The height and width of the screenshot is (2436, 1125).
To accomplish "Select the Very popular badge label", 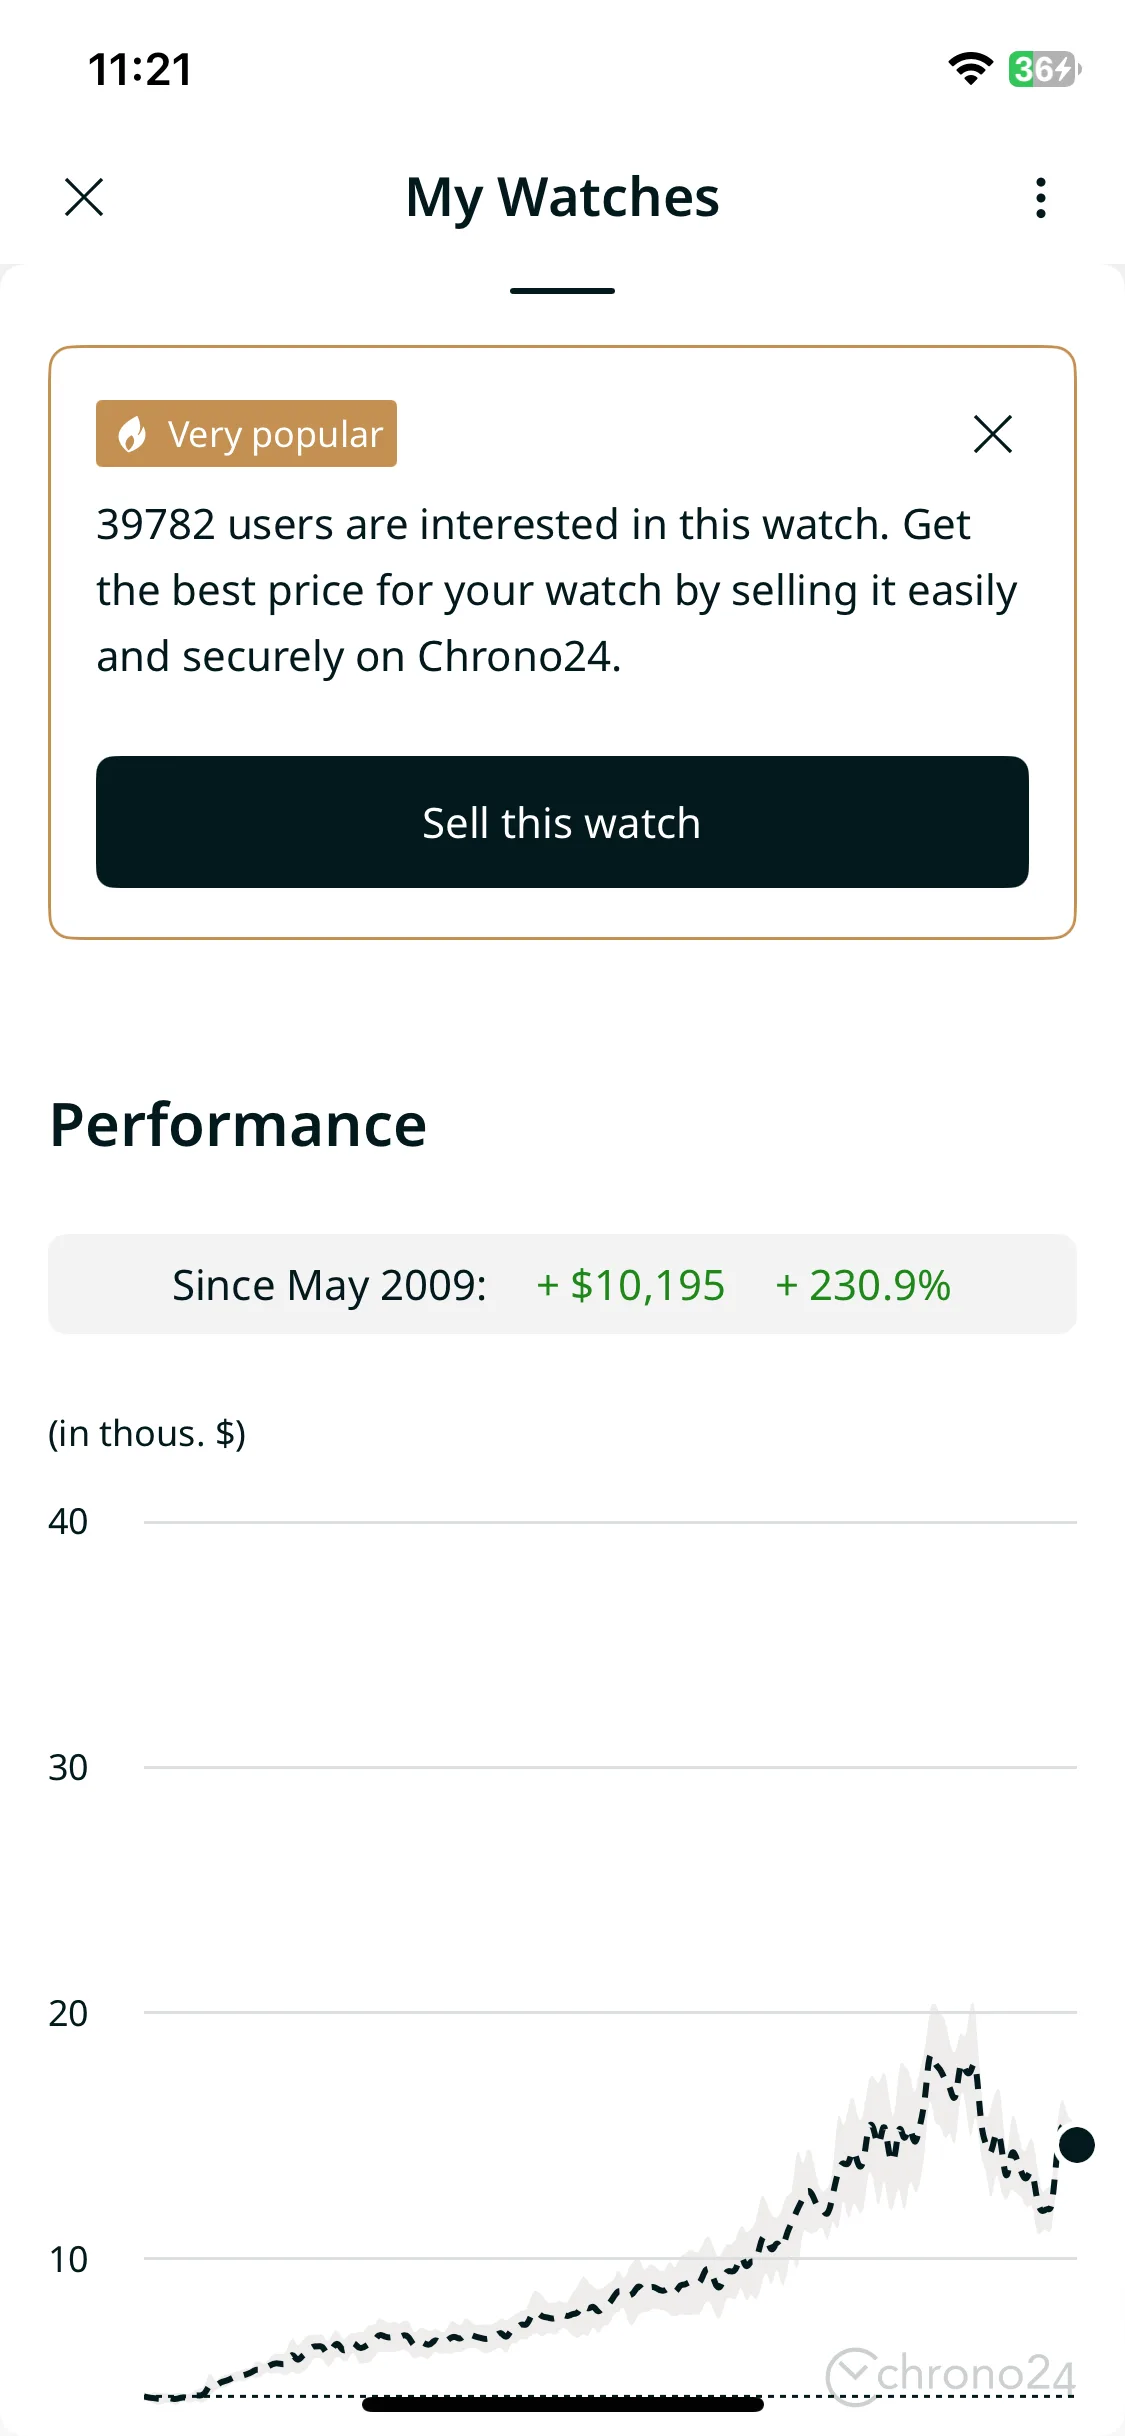I will pyautogui.click(x=246, y=434).
